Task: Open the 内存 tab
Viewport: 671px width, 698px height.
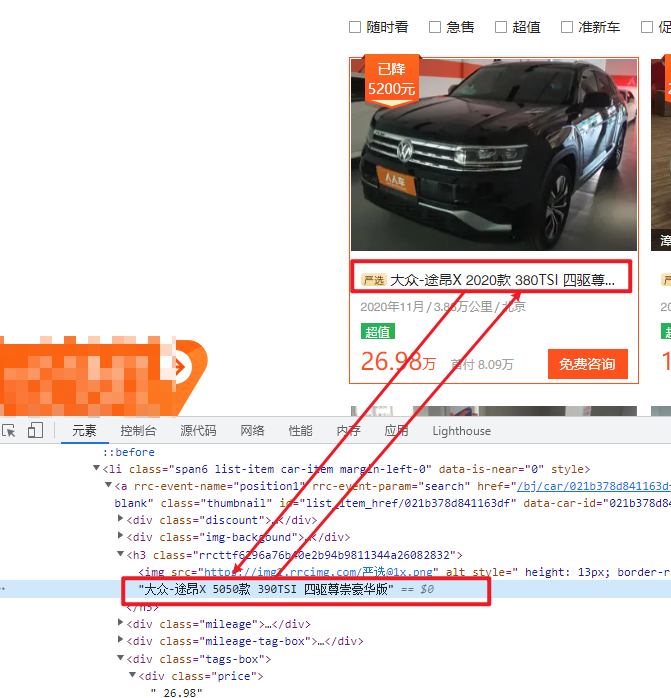Action: [x=348, y=430]
